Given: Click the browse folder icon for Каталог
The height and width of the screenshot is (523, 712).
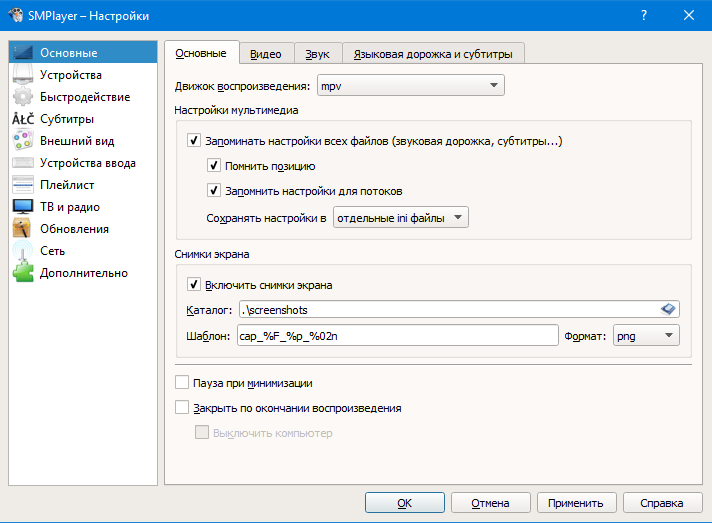Looking at the screenshot, I should [x=669, y=309].
